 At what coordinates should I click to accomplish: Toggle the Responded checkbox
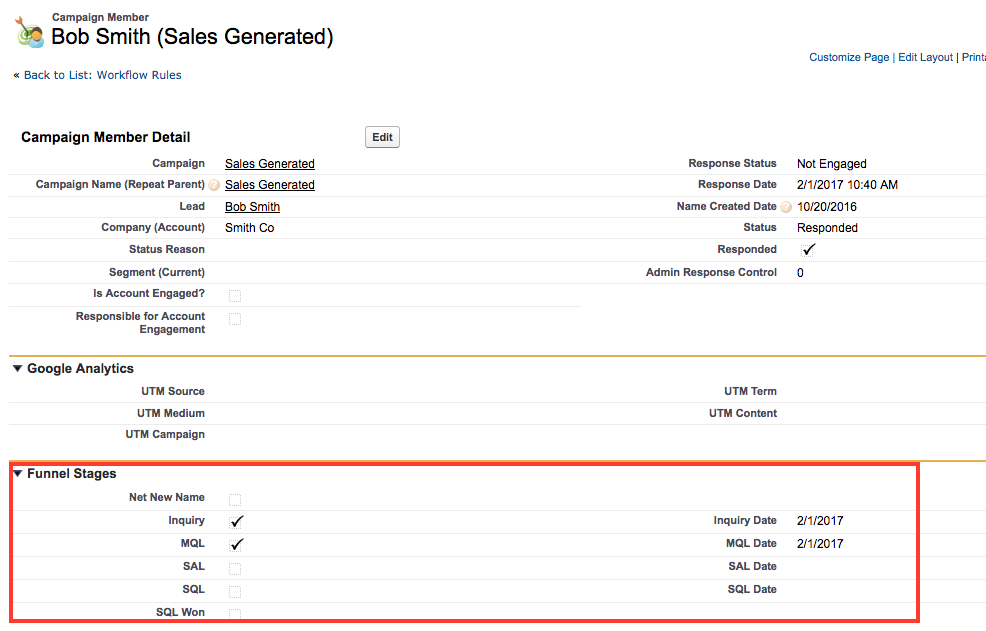808,250
